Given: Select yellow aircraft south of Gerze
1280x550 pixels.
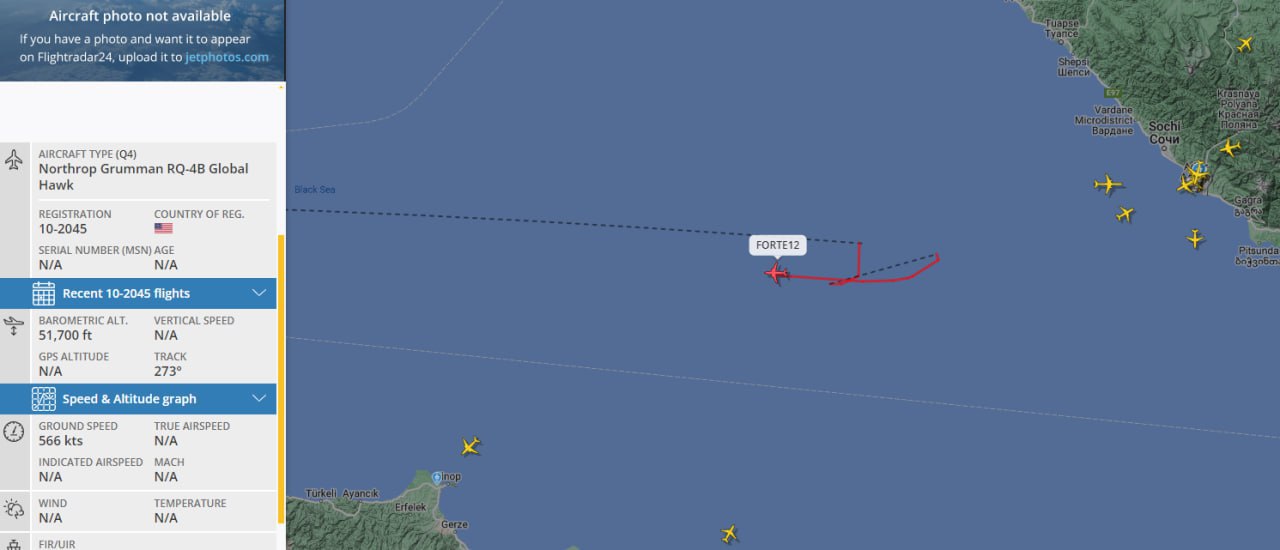Looking at the screenshot, I should 729,534.
